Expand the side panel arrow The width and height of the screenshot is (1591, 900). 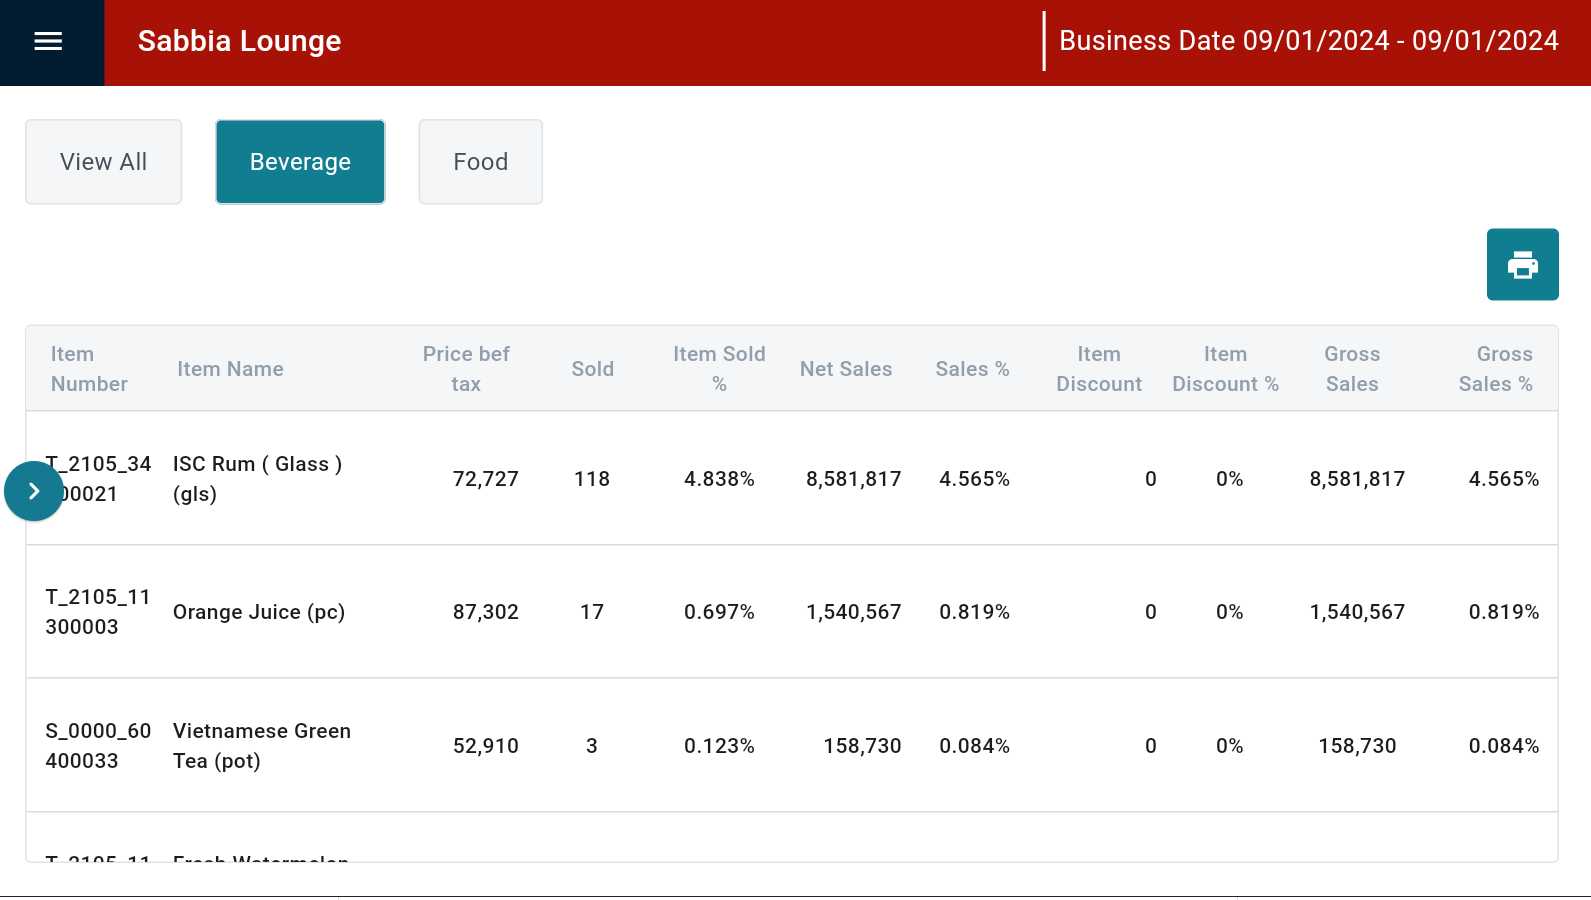[x=34, y=491]
